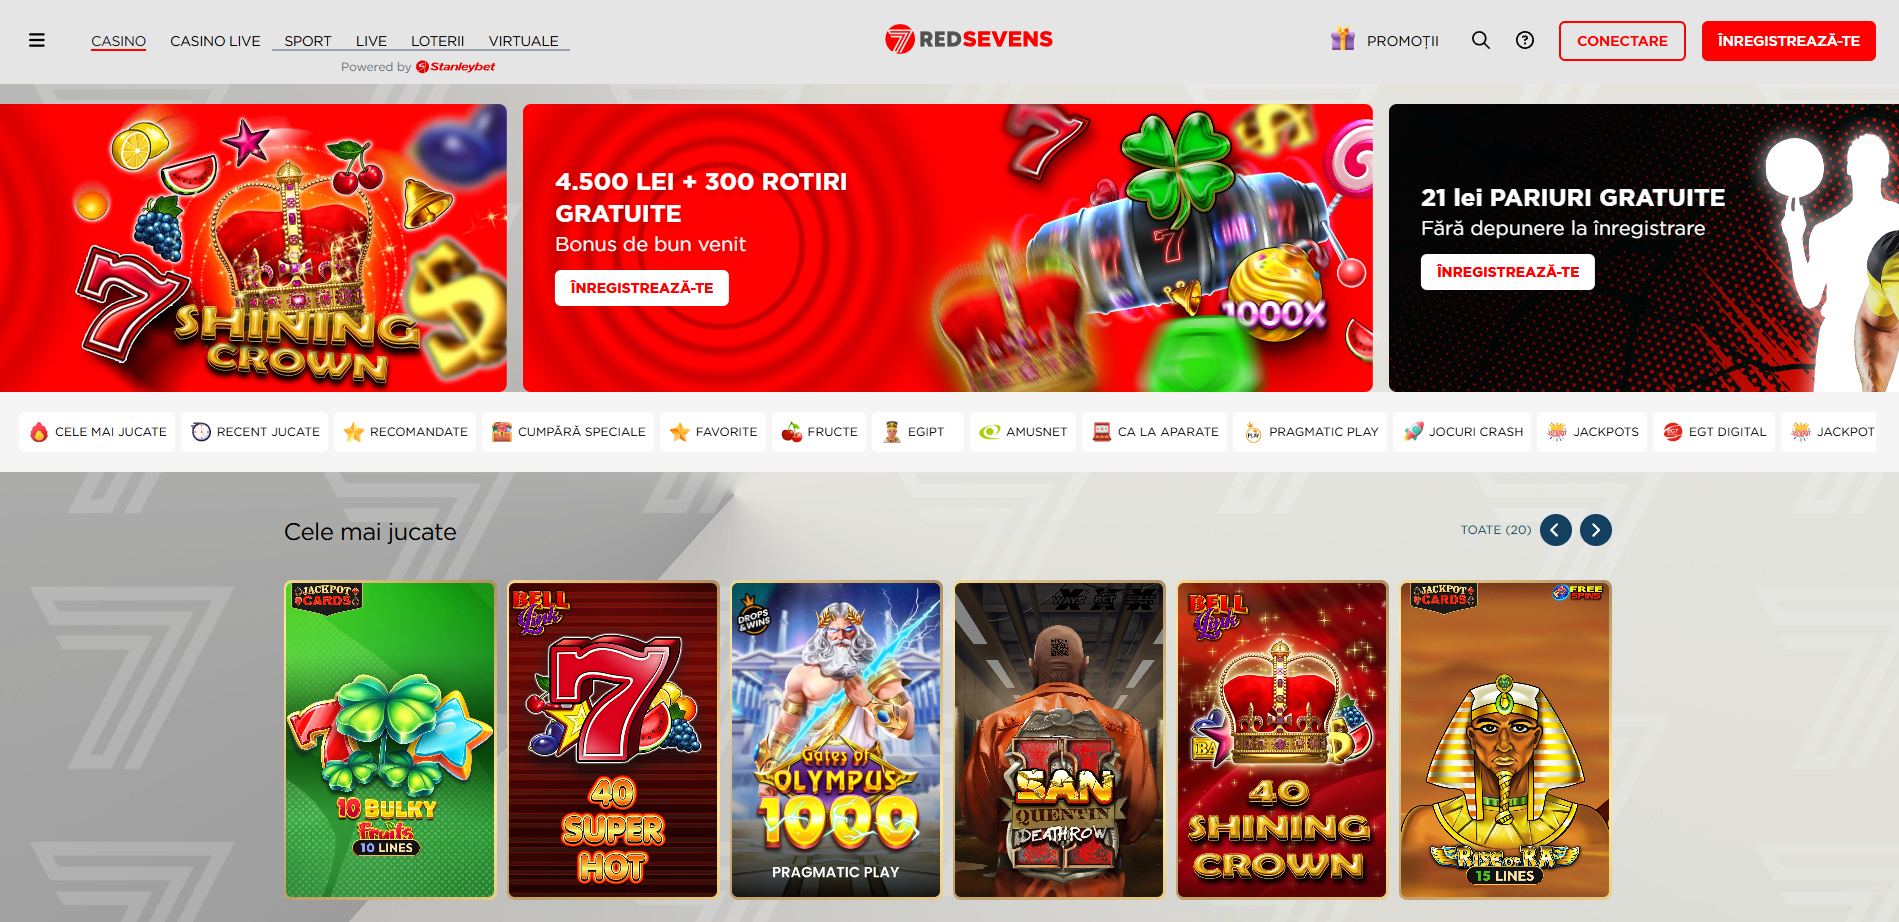
Task: Show previous games with left arrow
Action: (x=1556, y=530)
